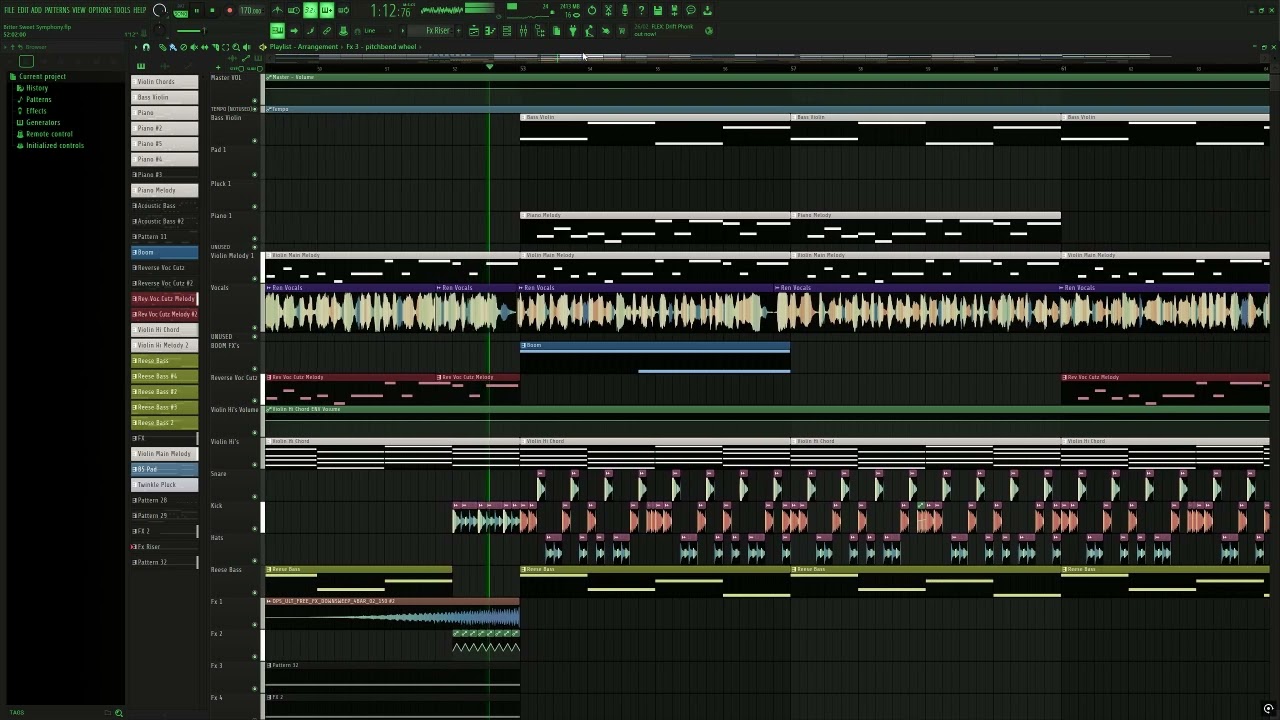The height and width of the screenshot is (720, 1280).
Task: Mute the Bass Violin track
Action: point(254,140)
